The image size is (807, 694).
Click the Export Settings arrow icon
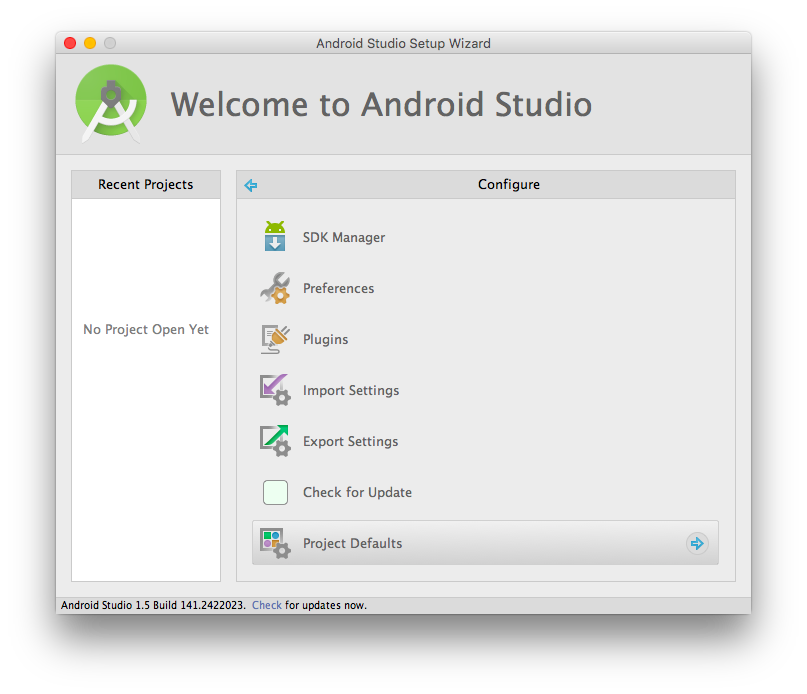coord(275,441)
